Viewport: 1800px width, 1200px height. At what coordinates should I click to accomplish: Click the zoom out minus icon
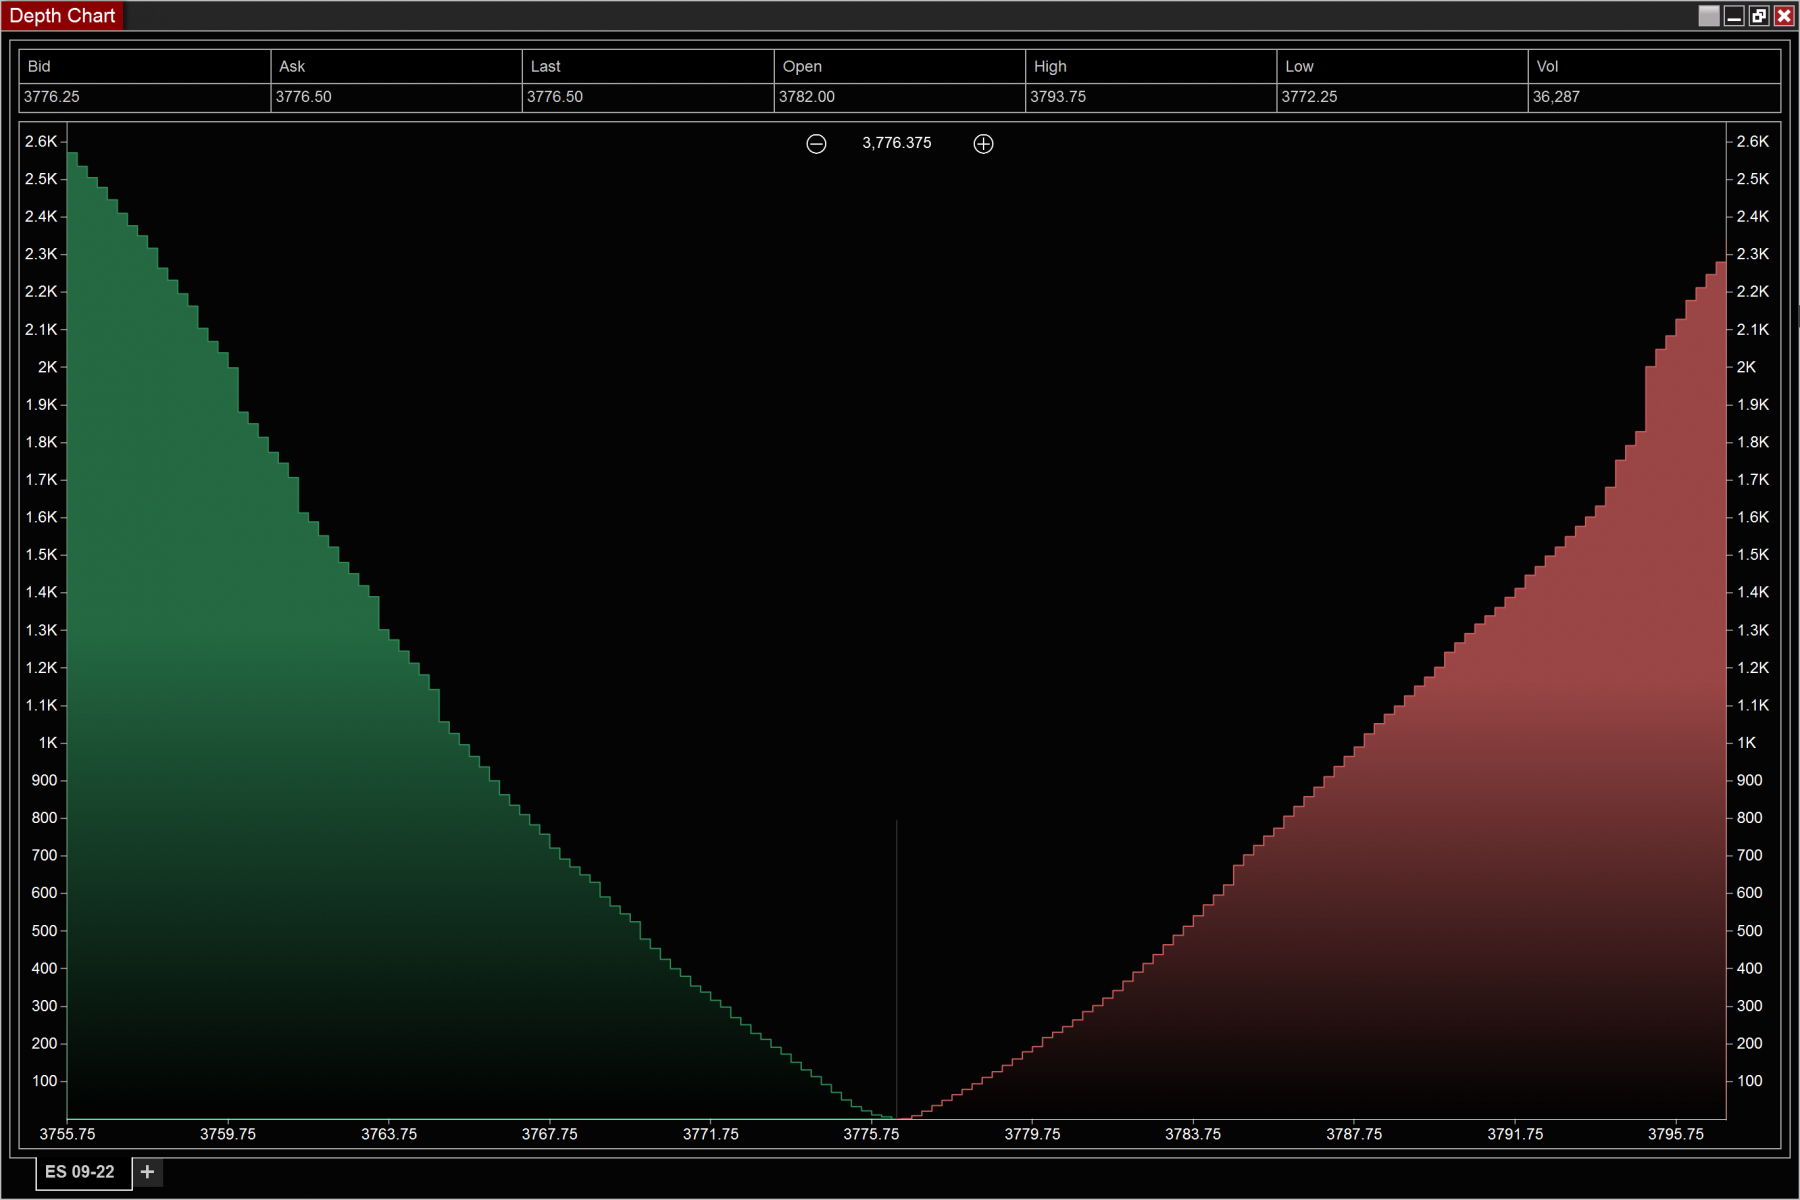click(x=816, y=144)
